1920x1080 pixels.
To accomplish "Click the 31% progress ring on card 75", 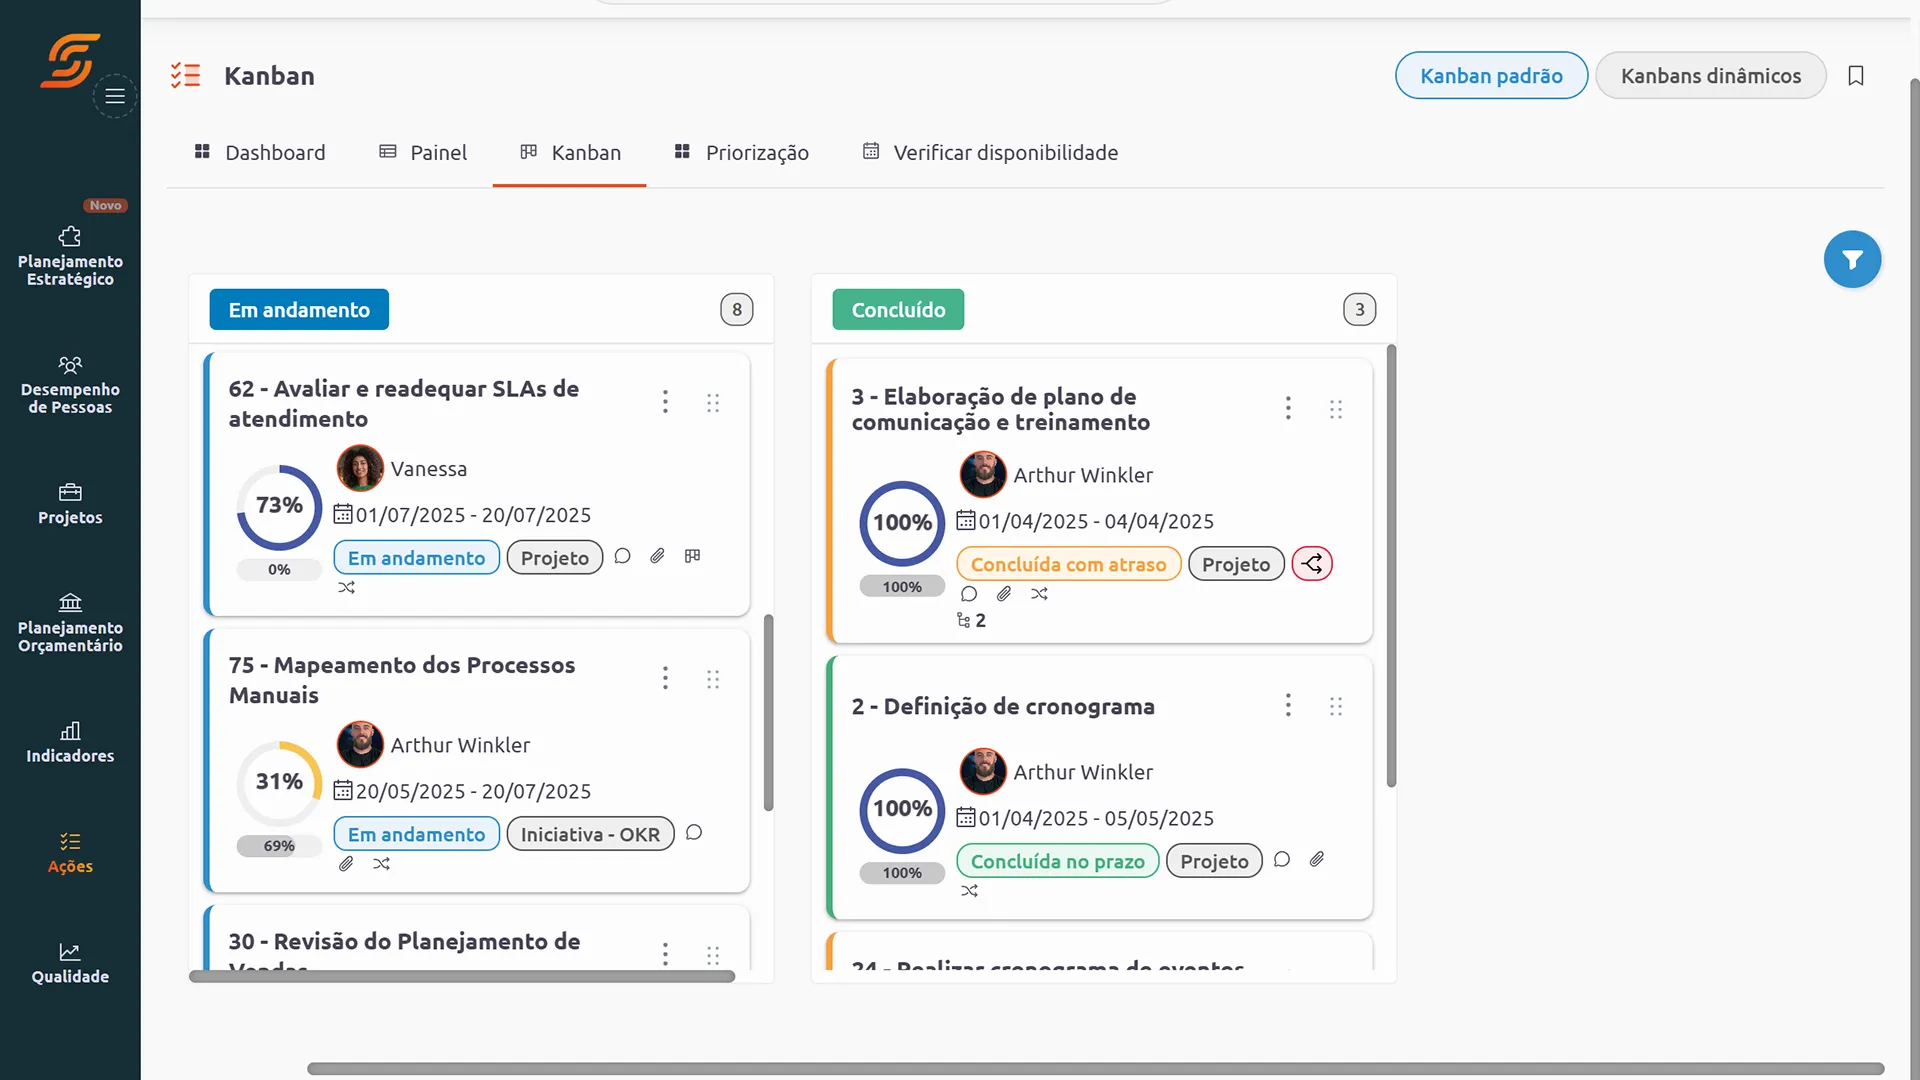I will click(x=279, y=783).
